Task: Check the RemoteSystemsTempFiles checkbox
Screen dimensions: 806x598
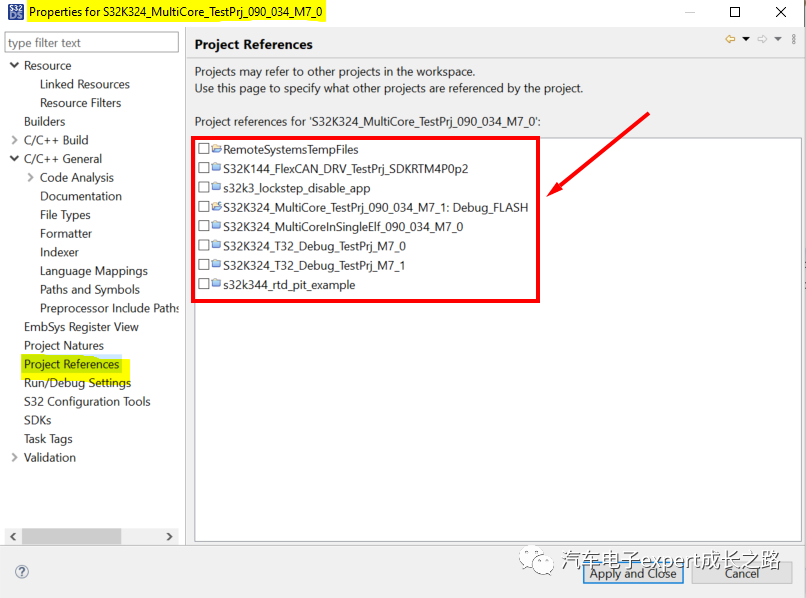Action: tap(204, 149)
